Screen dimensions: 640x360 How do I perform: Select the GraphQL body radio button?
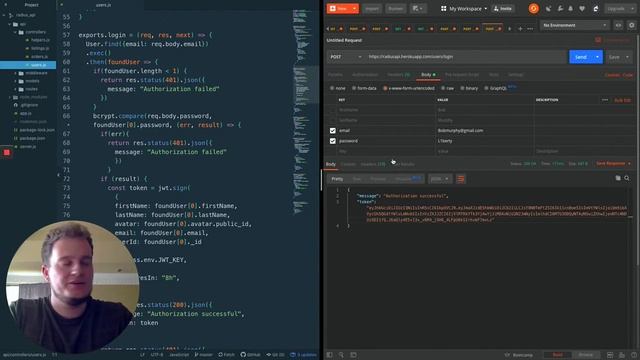point(486,88)
